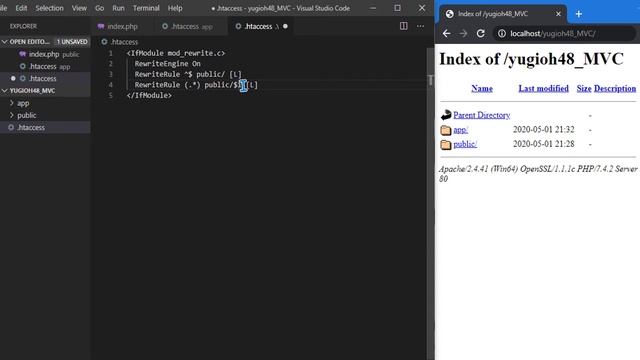Open the Parent Directory link

pyautogui.click(x=482, y=115)
